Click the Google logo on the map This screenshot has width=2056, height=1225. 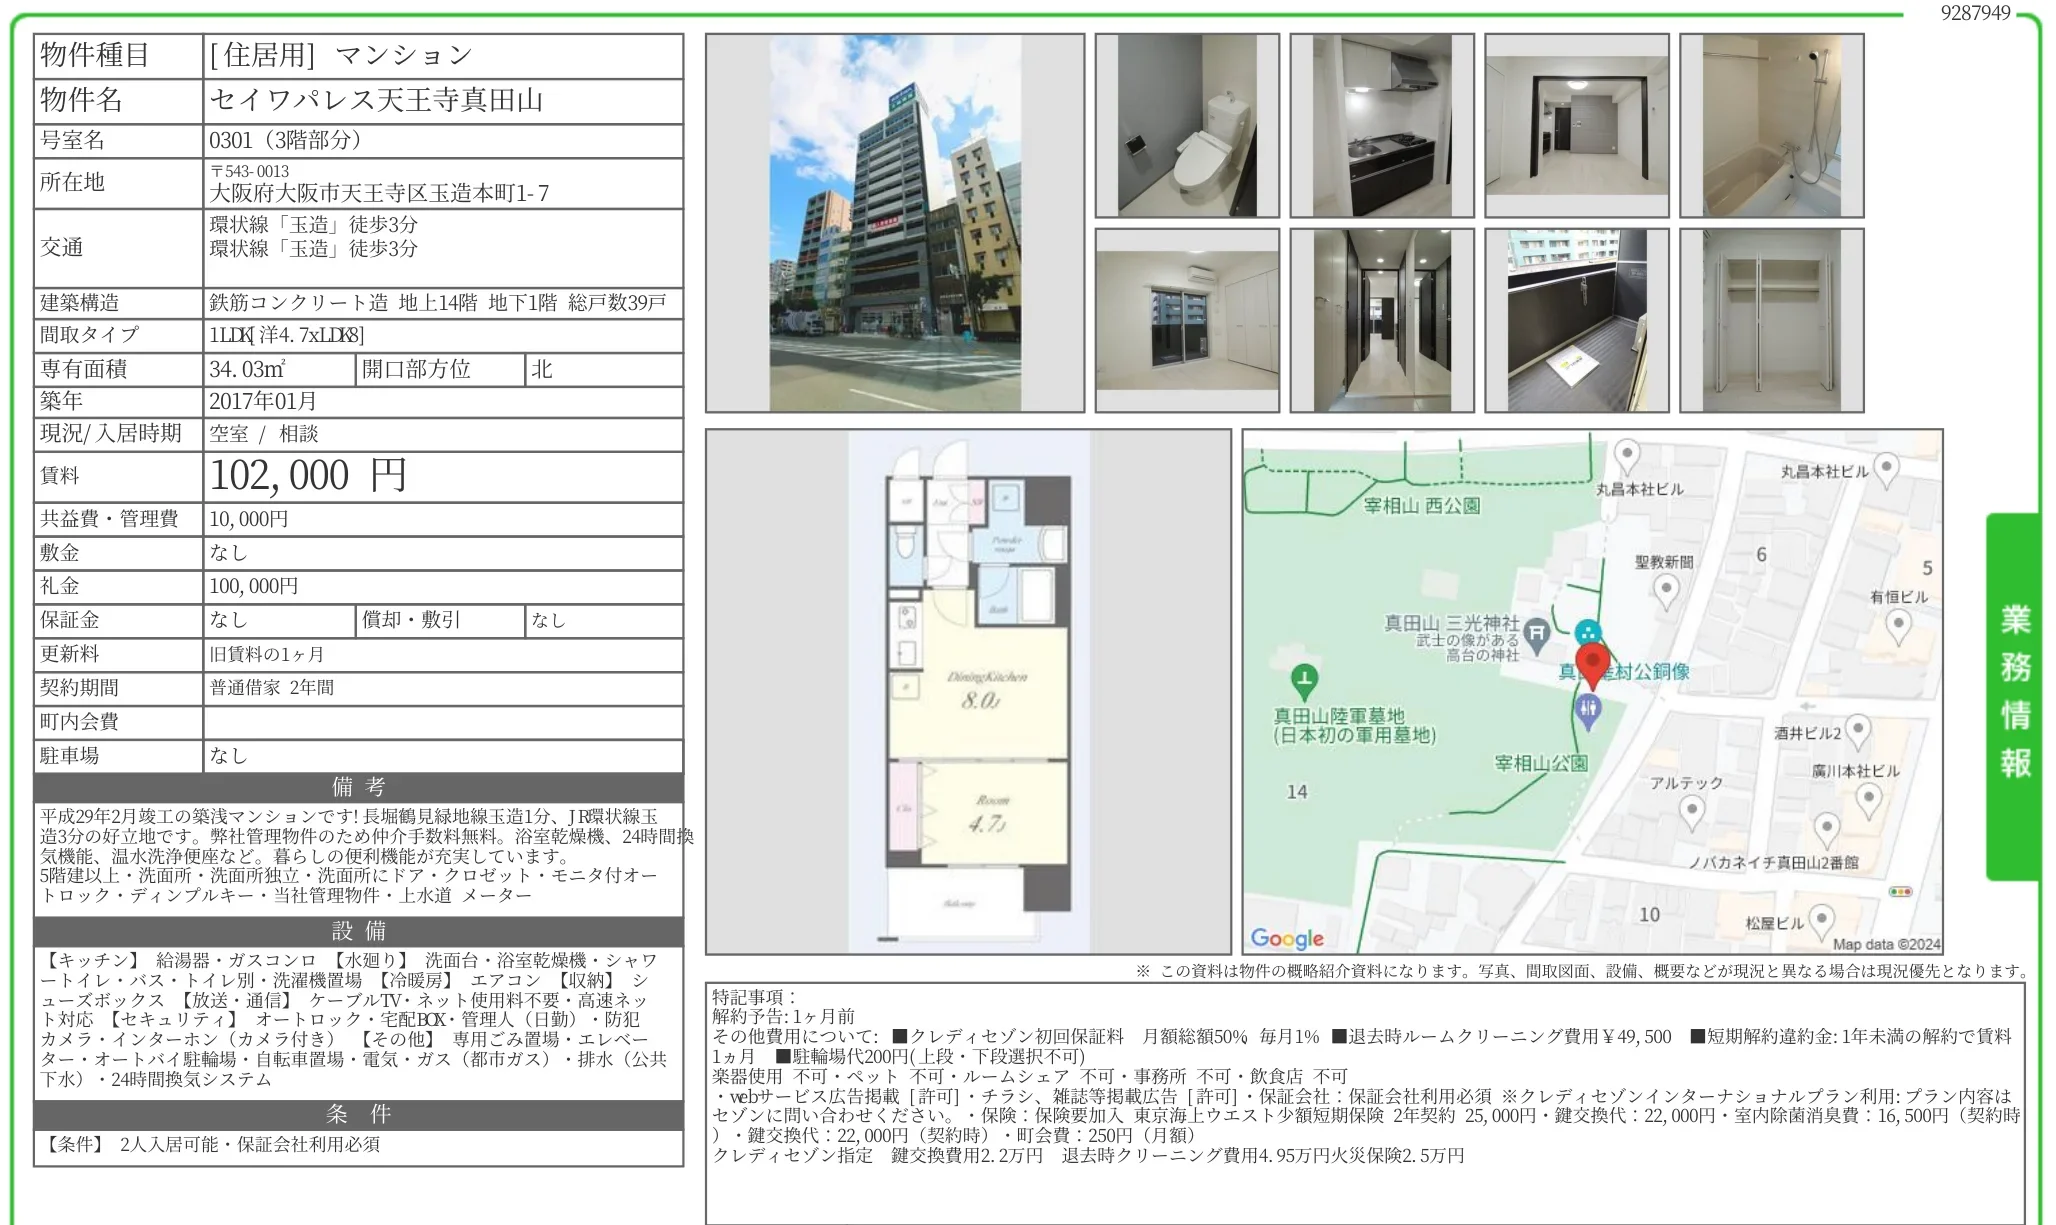[1287, 938]
